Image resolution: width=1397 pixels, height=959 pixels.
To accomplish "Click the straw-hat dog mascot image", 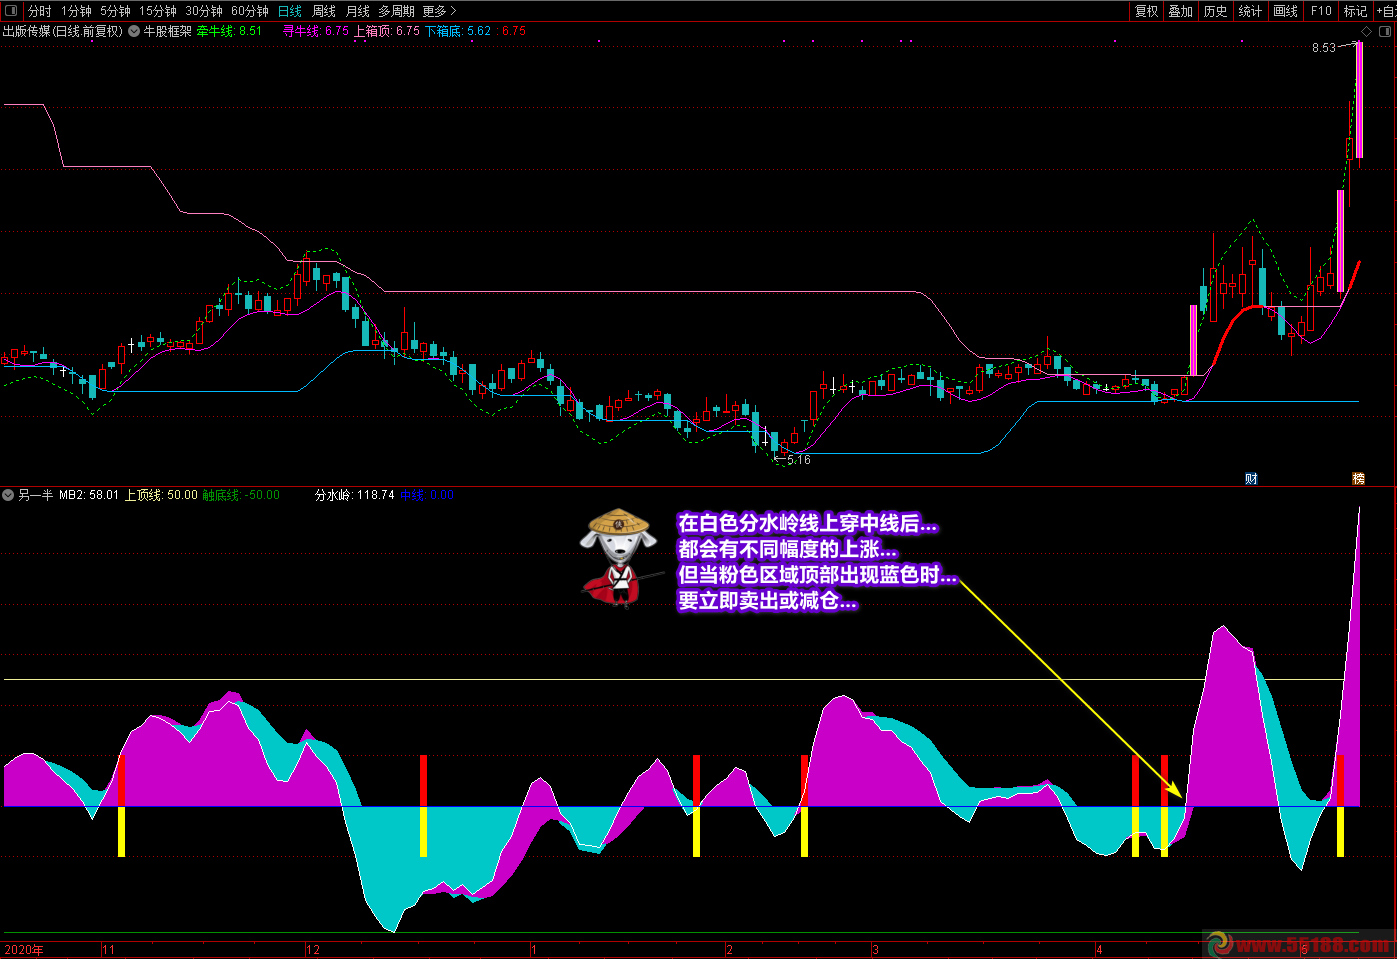I will click(x=618, y=556).
